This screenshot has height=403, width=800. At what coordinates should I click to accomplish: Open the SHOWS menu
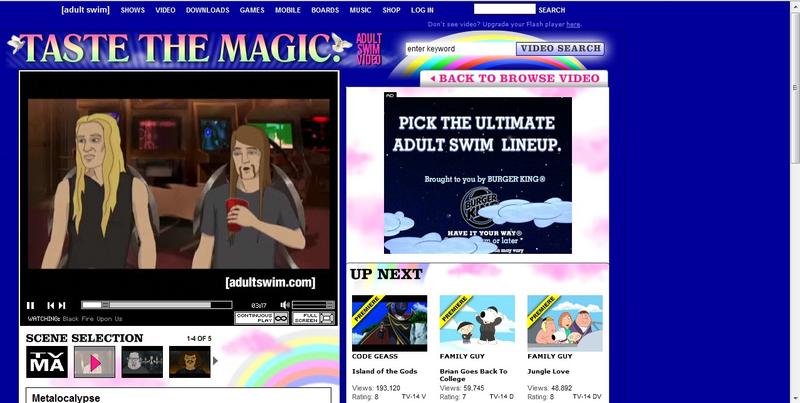[x=133, y=10]
